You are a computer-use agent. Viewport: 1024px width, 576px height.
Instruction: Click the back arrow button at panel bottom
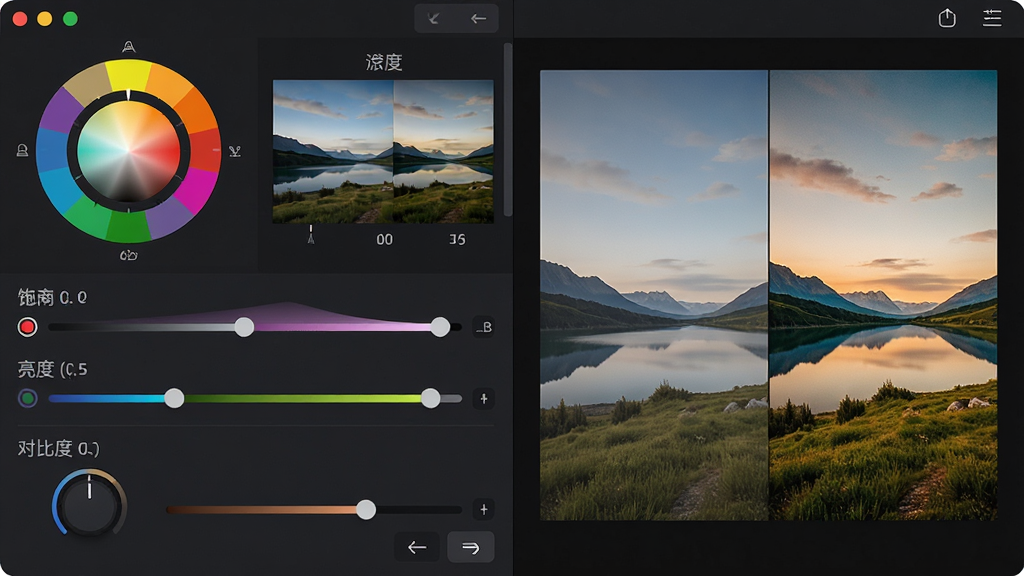coord(417,547)
